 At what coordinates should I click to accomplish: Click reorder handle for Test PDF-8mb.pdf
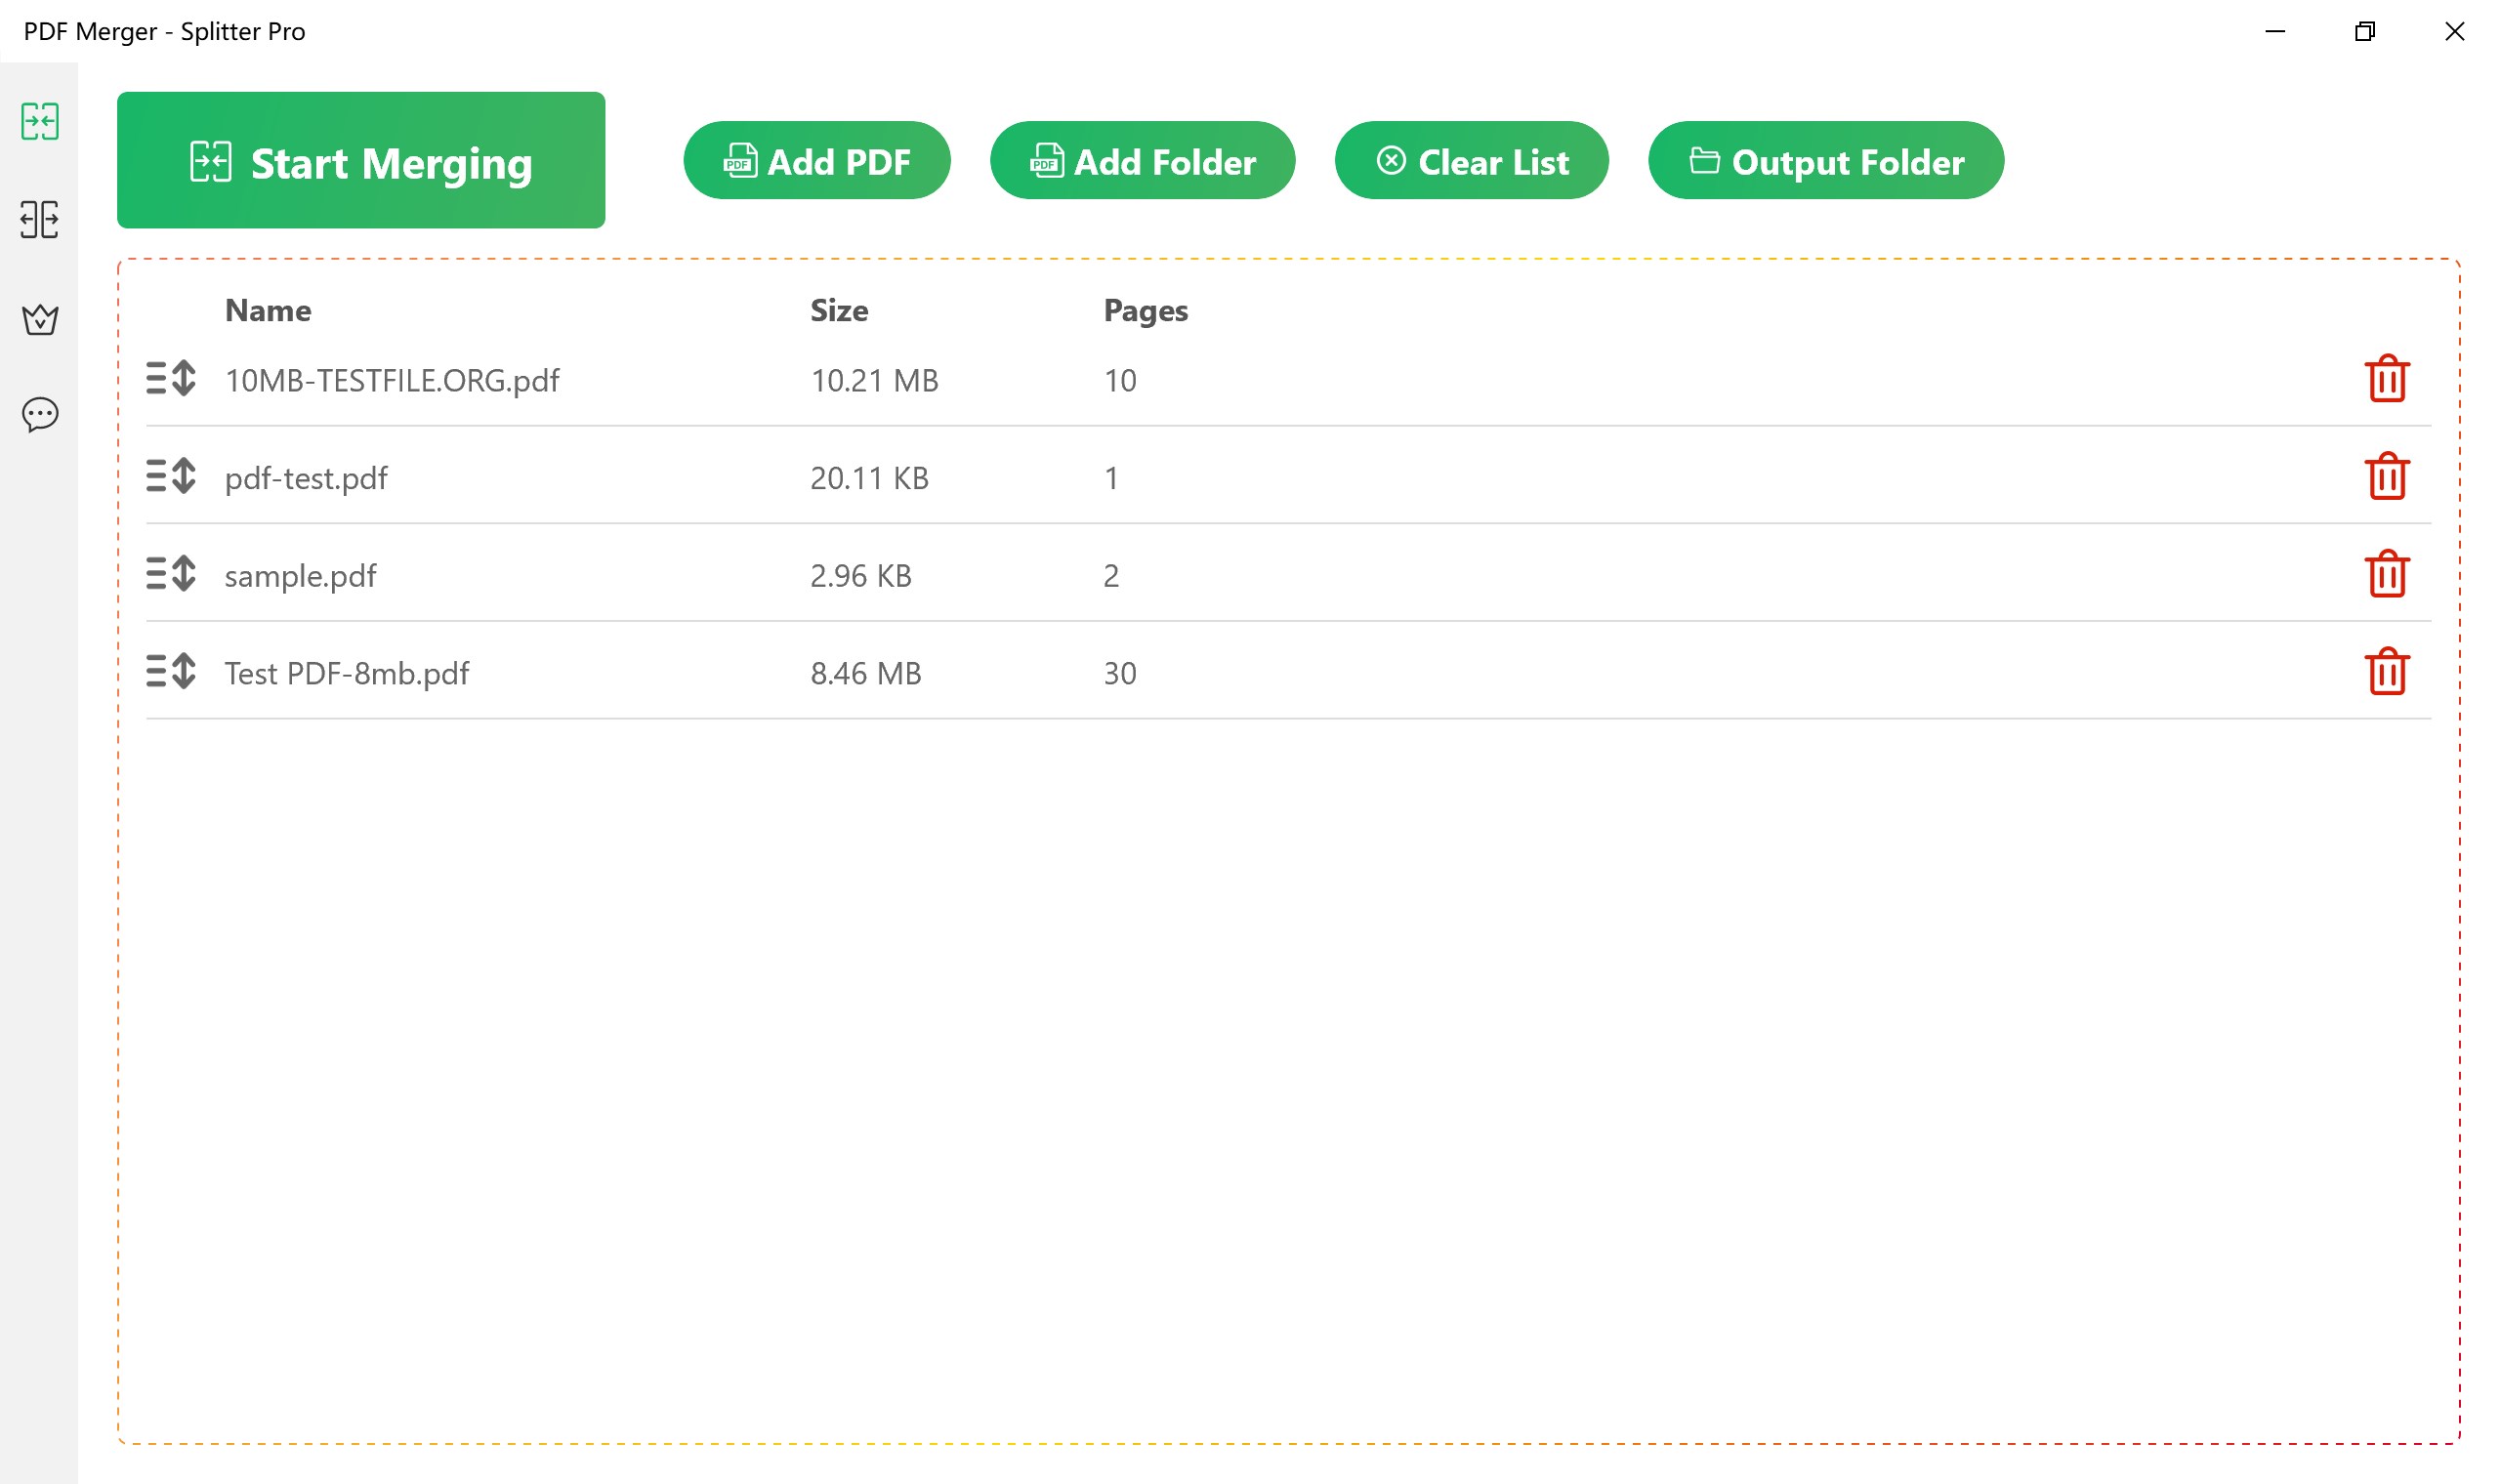coord(171,671)
